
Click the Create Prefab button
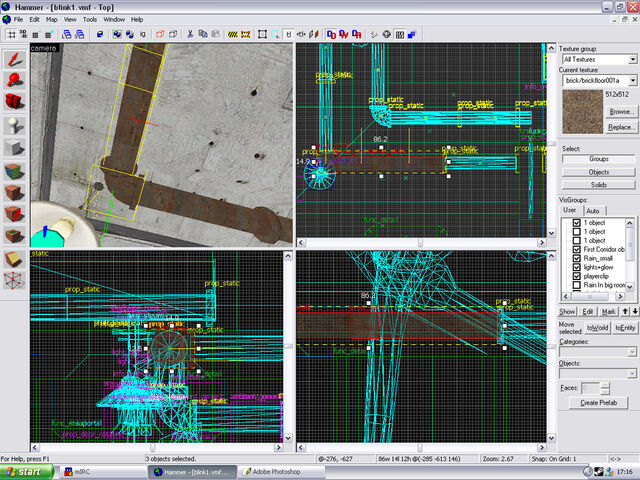pyautogui.click(x=599, y=403)
